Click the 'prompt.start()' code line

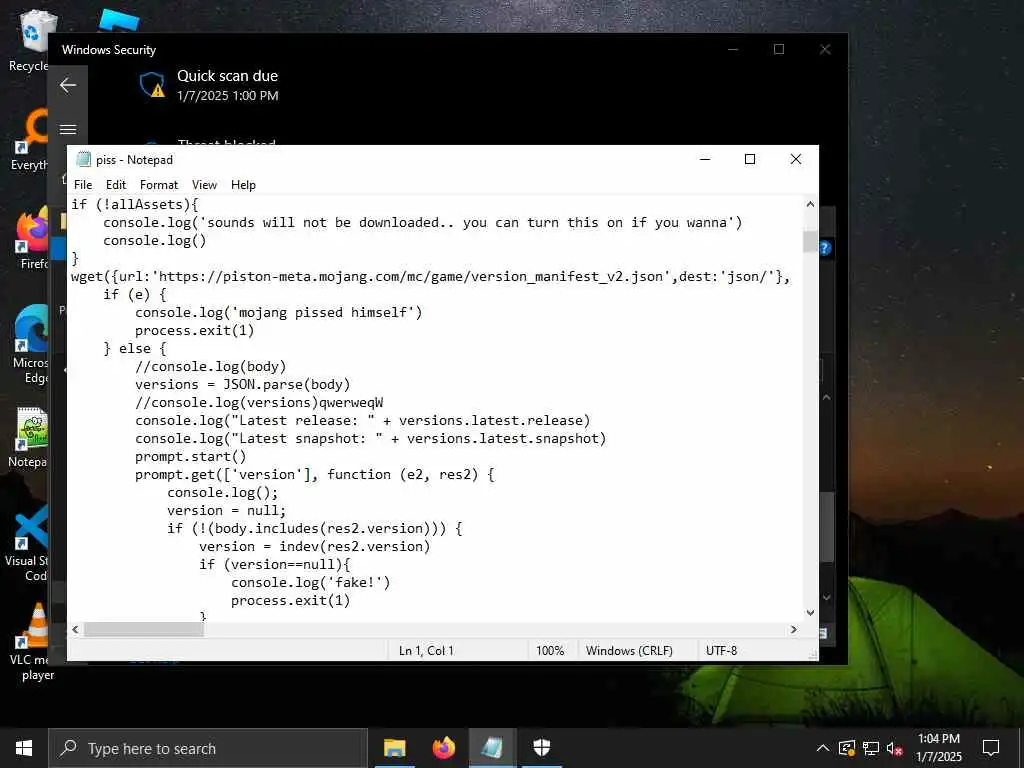[x=191, y=456]
